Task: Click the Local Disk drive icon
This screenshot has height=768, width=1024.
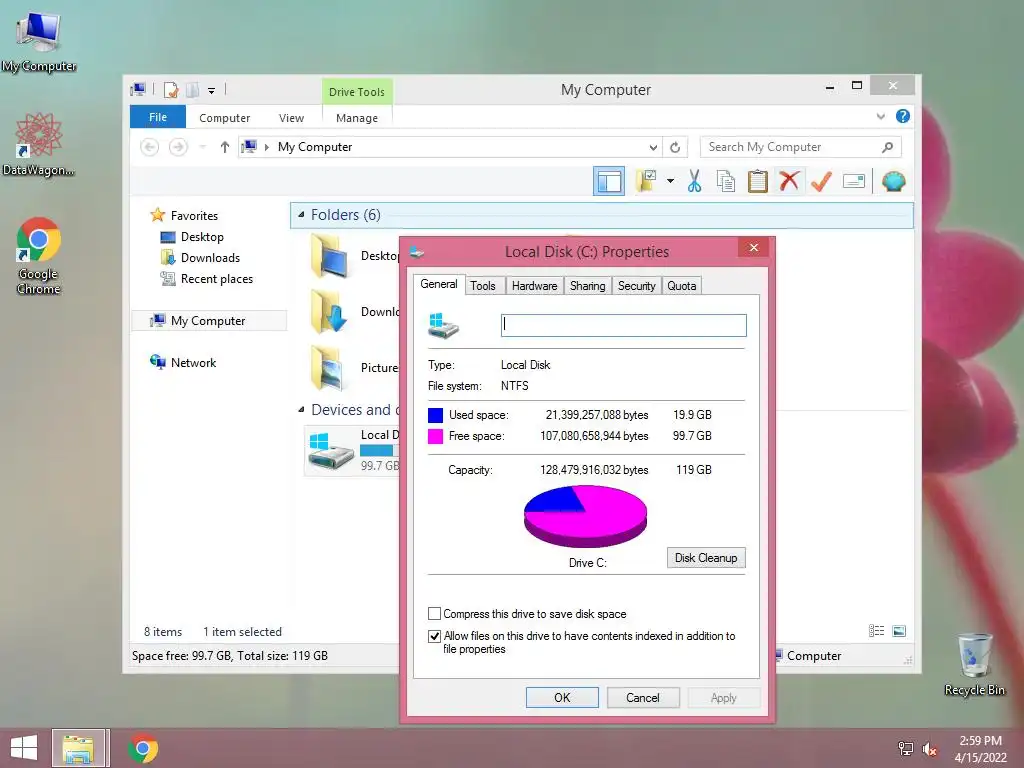Action: pyautogui.click(x=331, y=451)
